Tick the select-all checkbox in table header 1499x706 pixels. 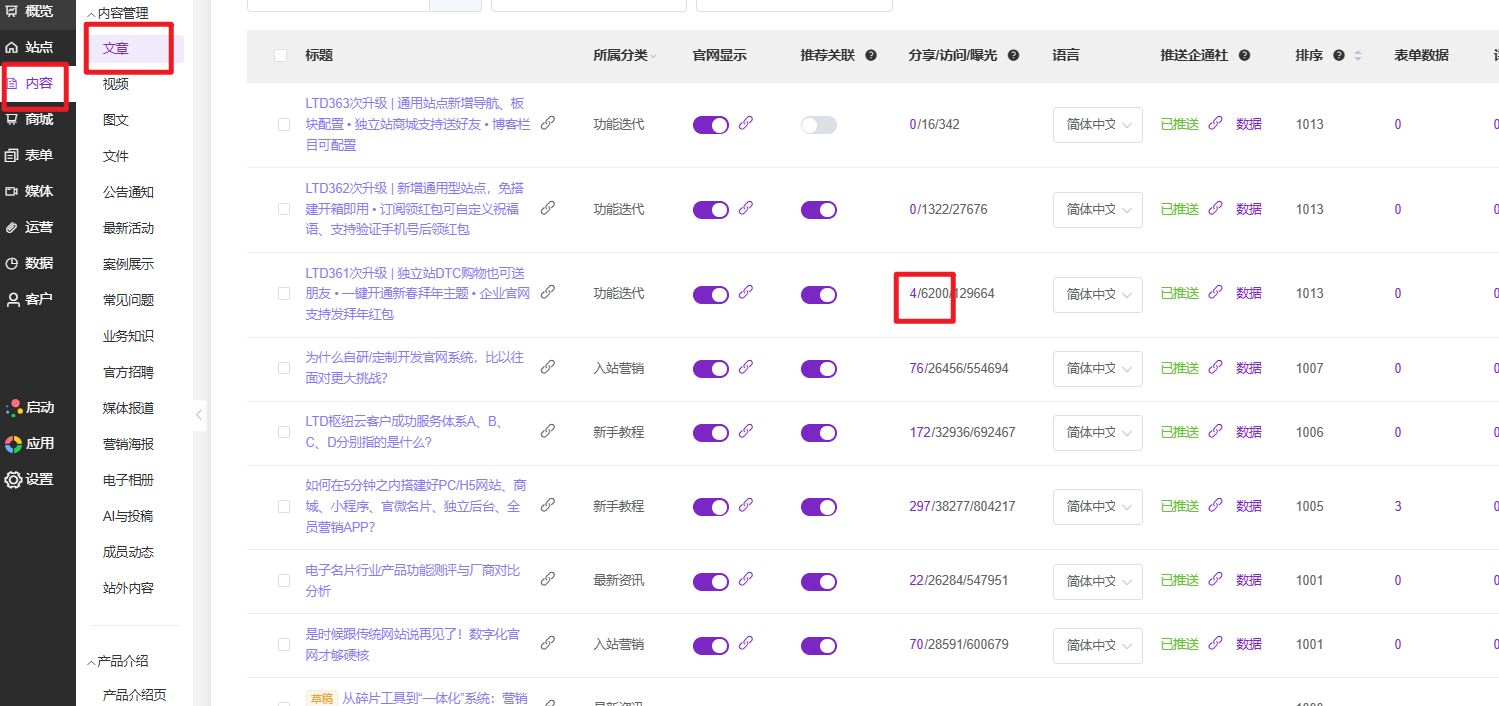click(280, 56)
